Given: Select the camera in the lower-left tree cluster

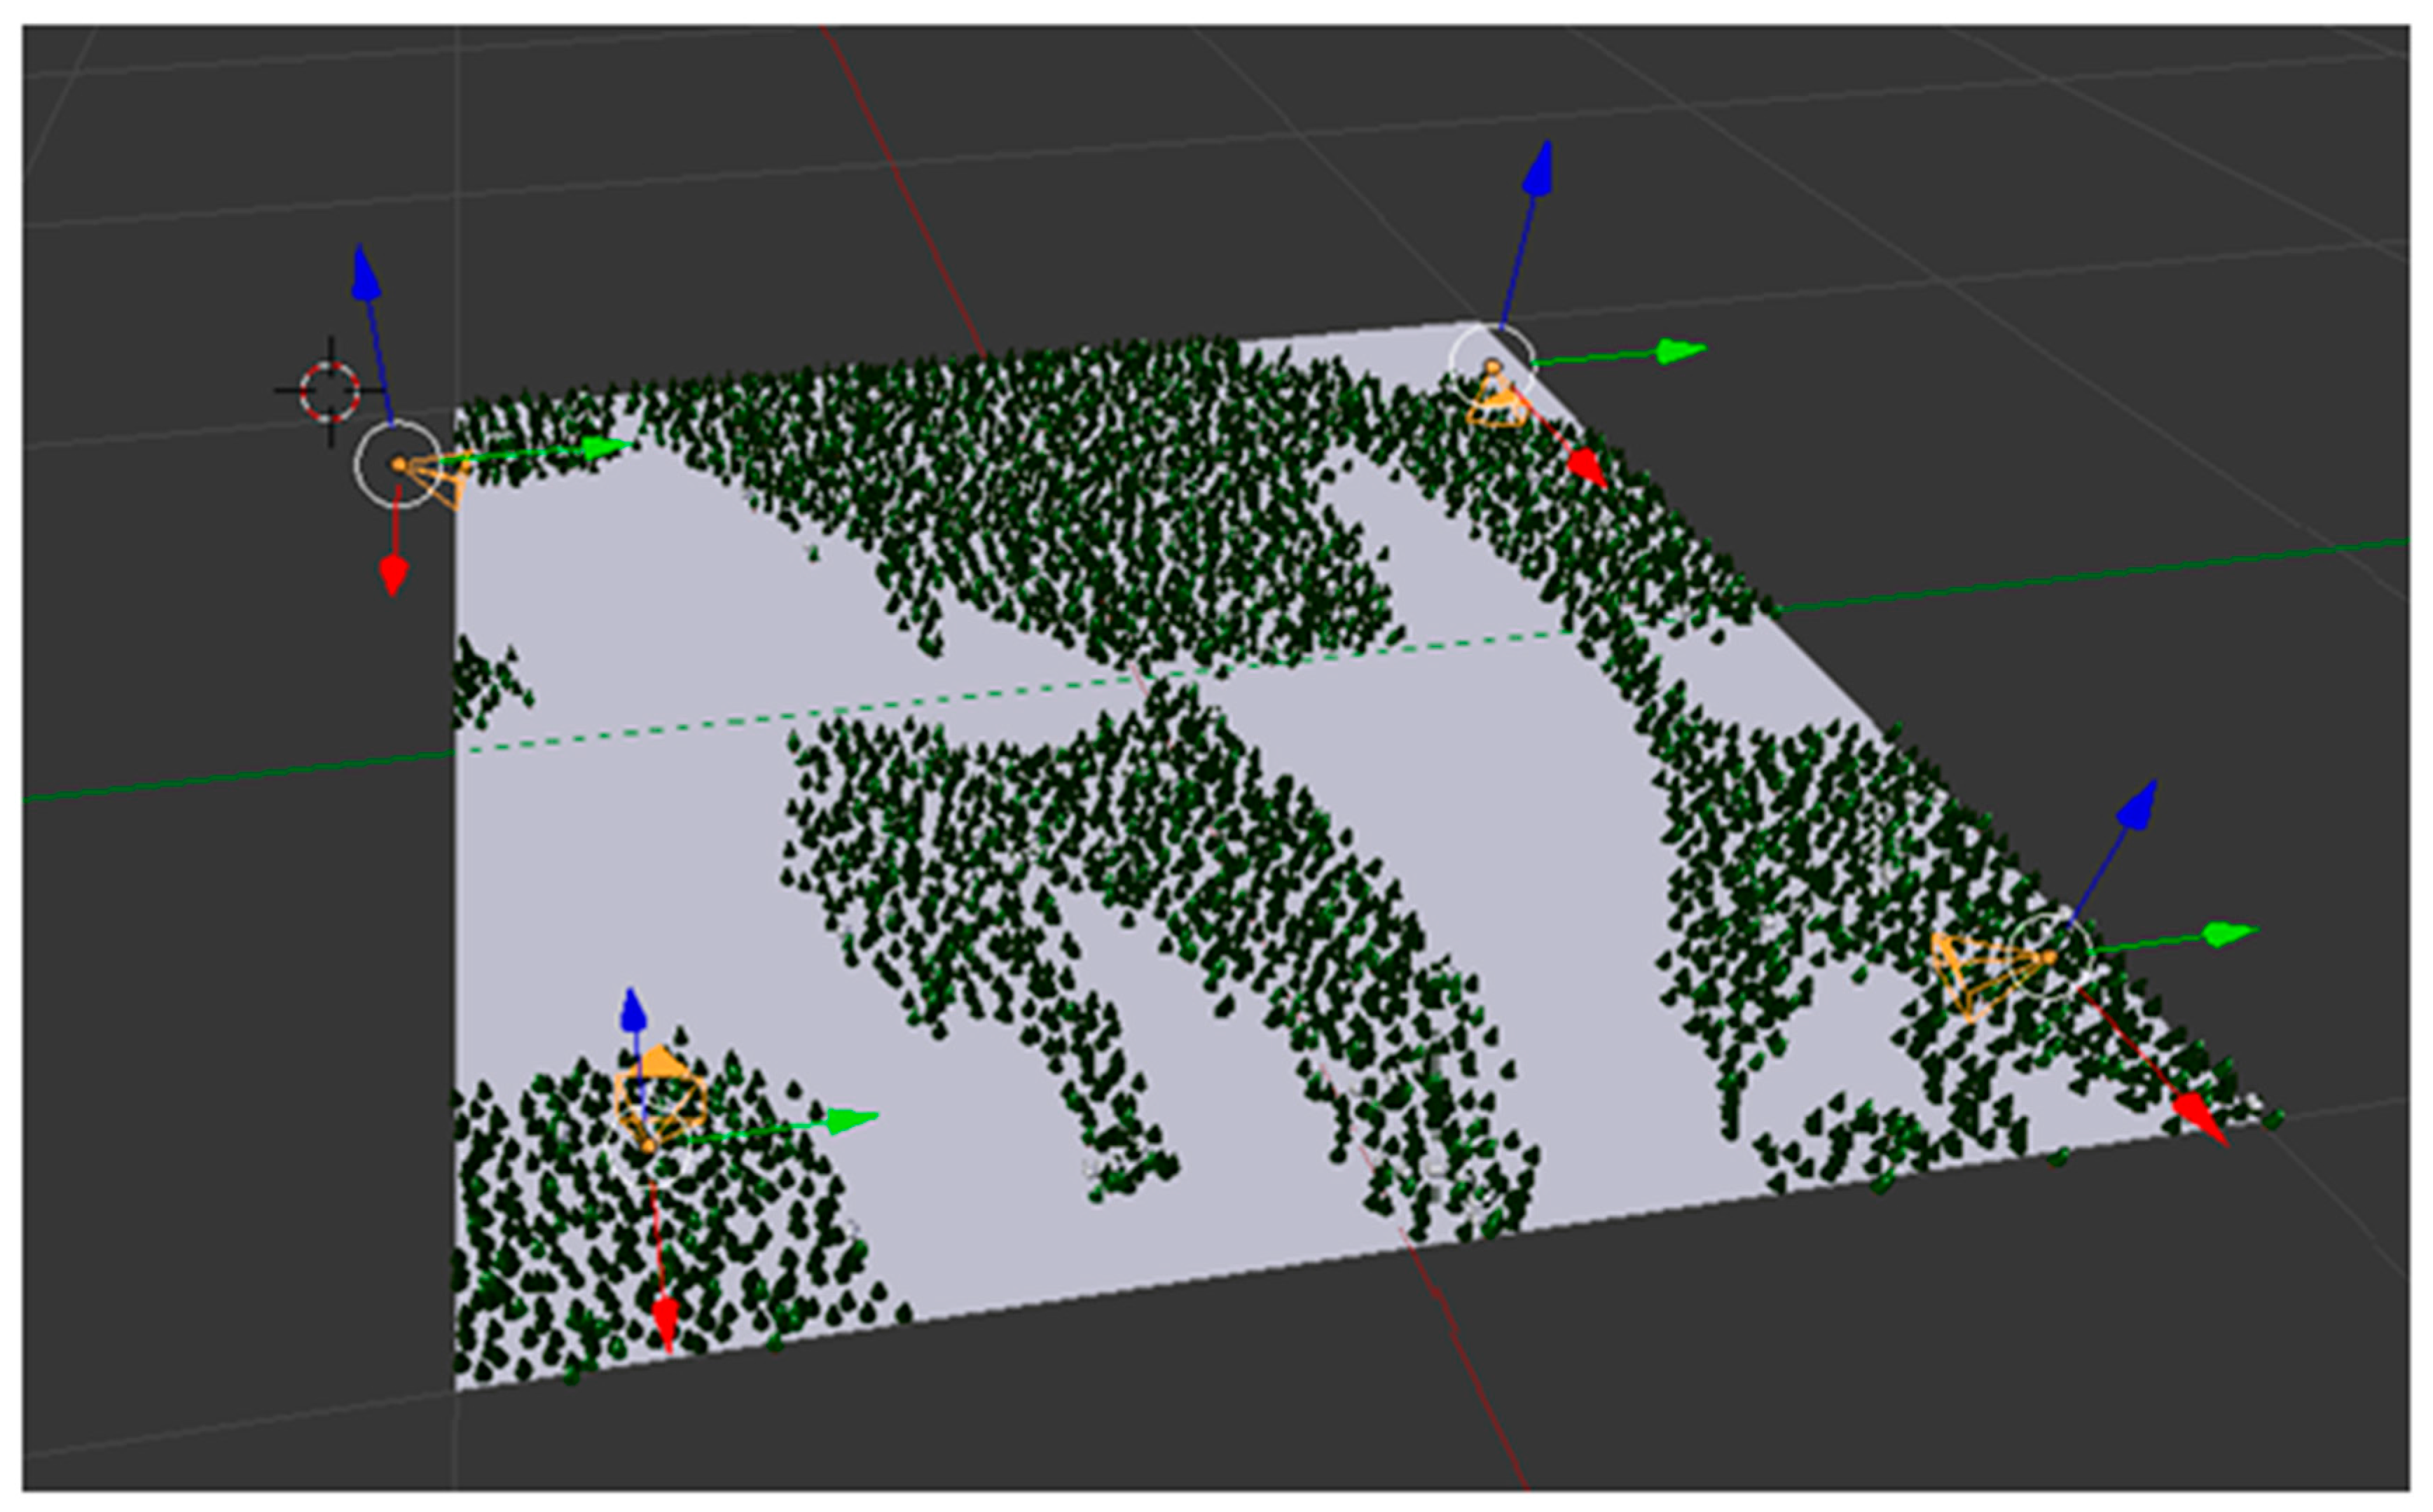Looking at the screenshot, I should pos(660,1090).
